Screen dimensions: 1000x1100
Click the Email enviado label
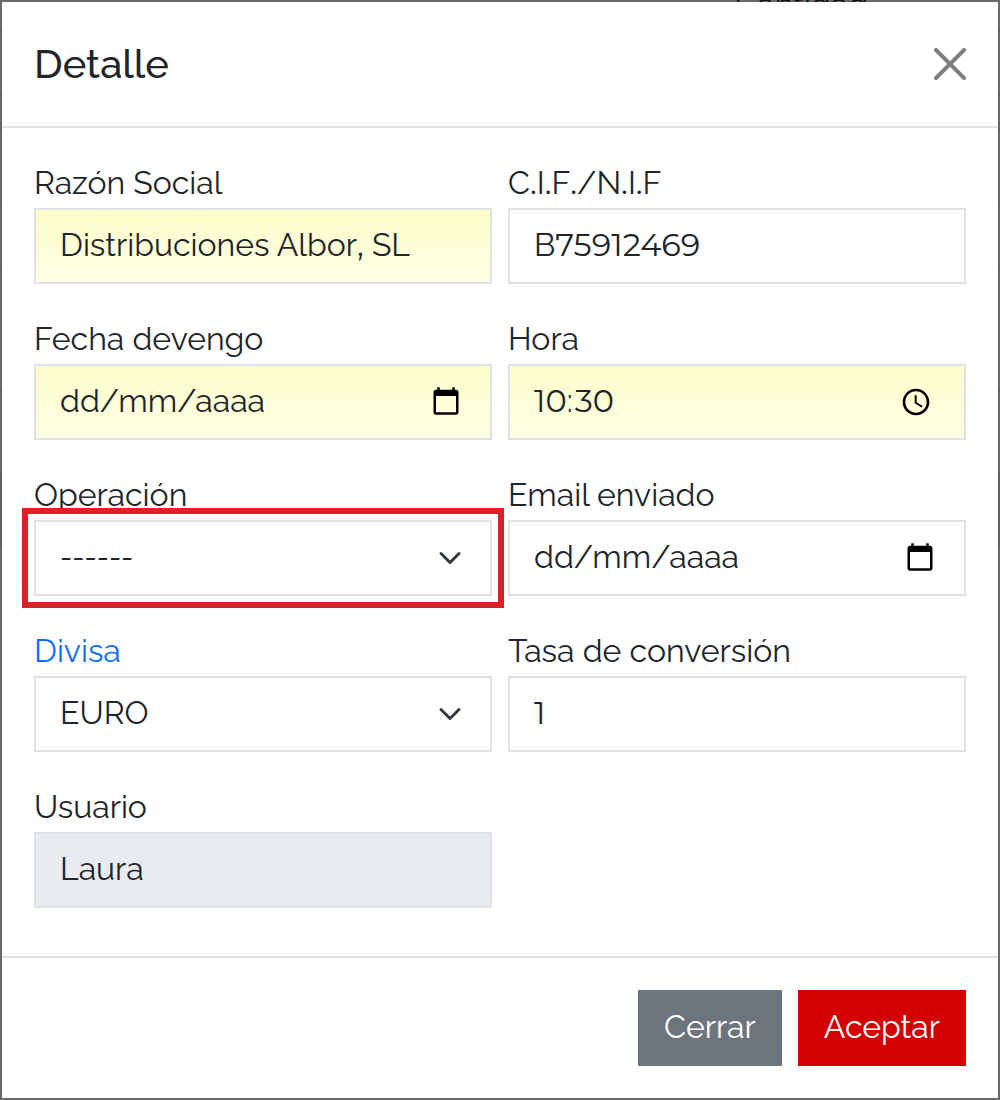[x=611, y=495]
